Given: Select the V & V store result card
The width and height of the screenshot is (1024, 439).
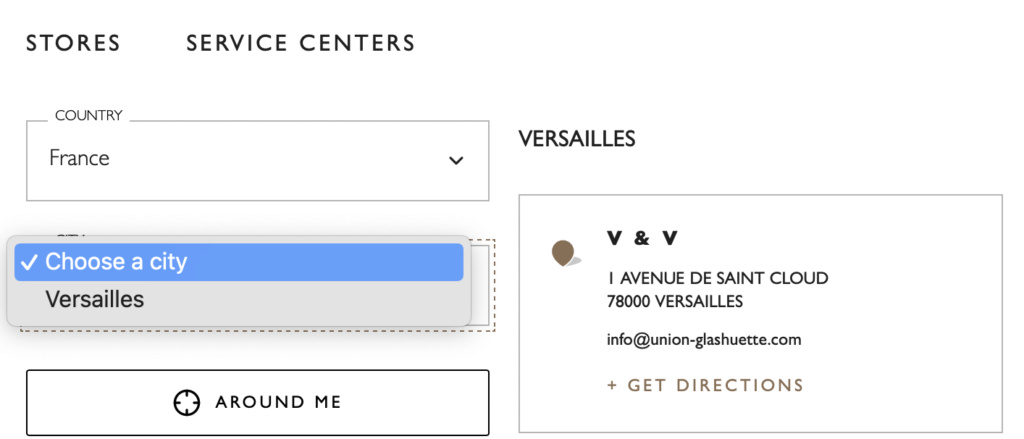Looking at the screenshot, I should 760,314.
